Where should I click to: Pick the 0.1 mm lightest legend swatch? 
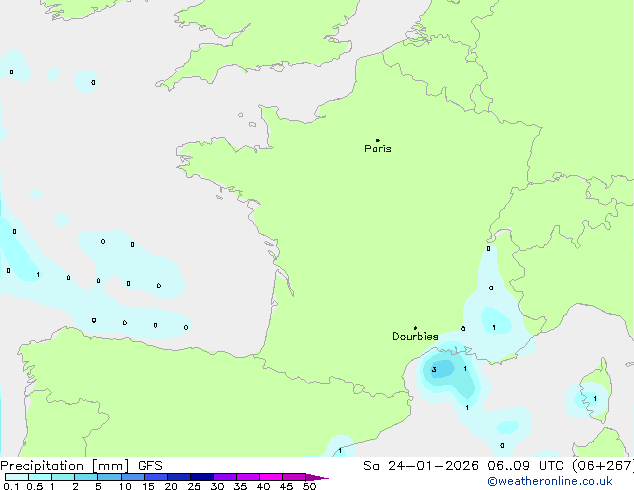pyautogui.click(x=17, y=477)
